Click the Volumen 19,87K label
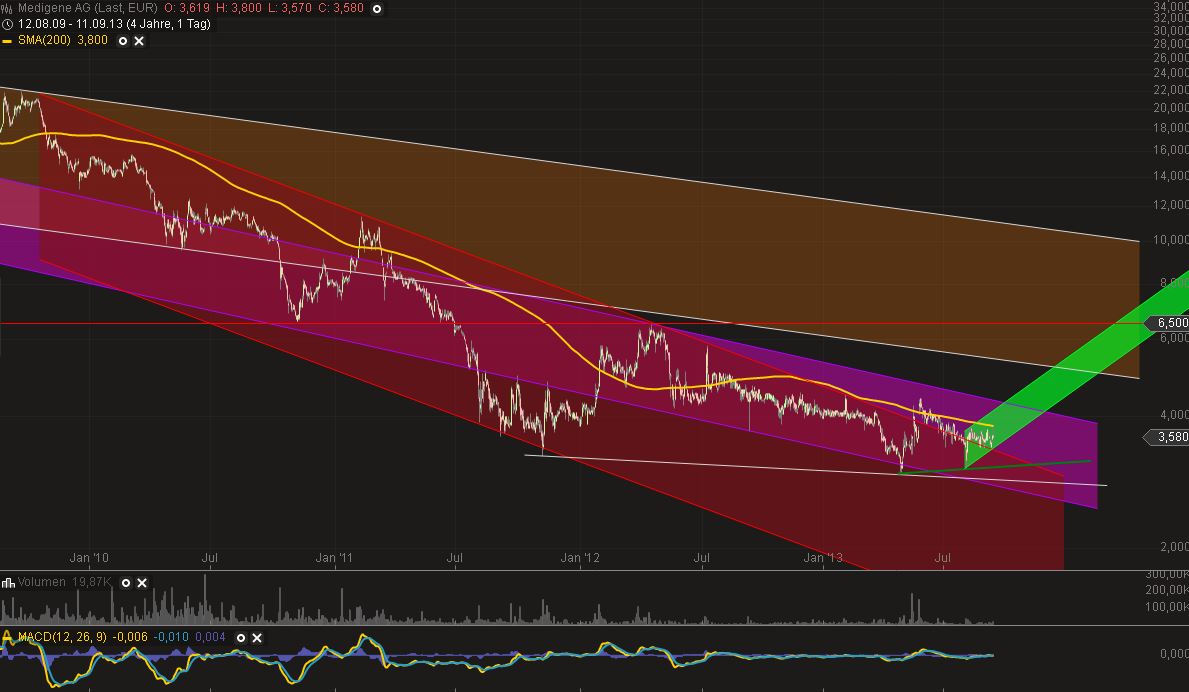The image size is (1189, 692). 64,582
